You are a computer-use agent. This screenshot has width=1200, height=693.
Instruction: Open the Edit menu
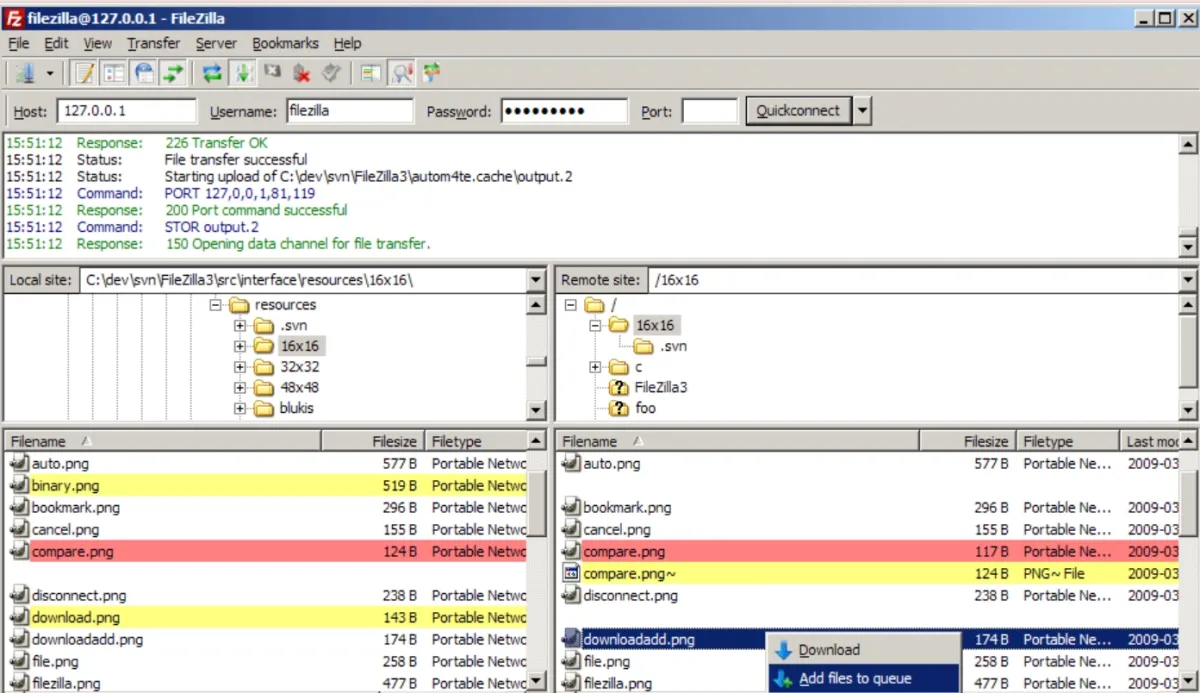point(56,43)
